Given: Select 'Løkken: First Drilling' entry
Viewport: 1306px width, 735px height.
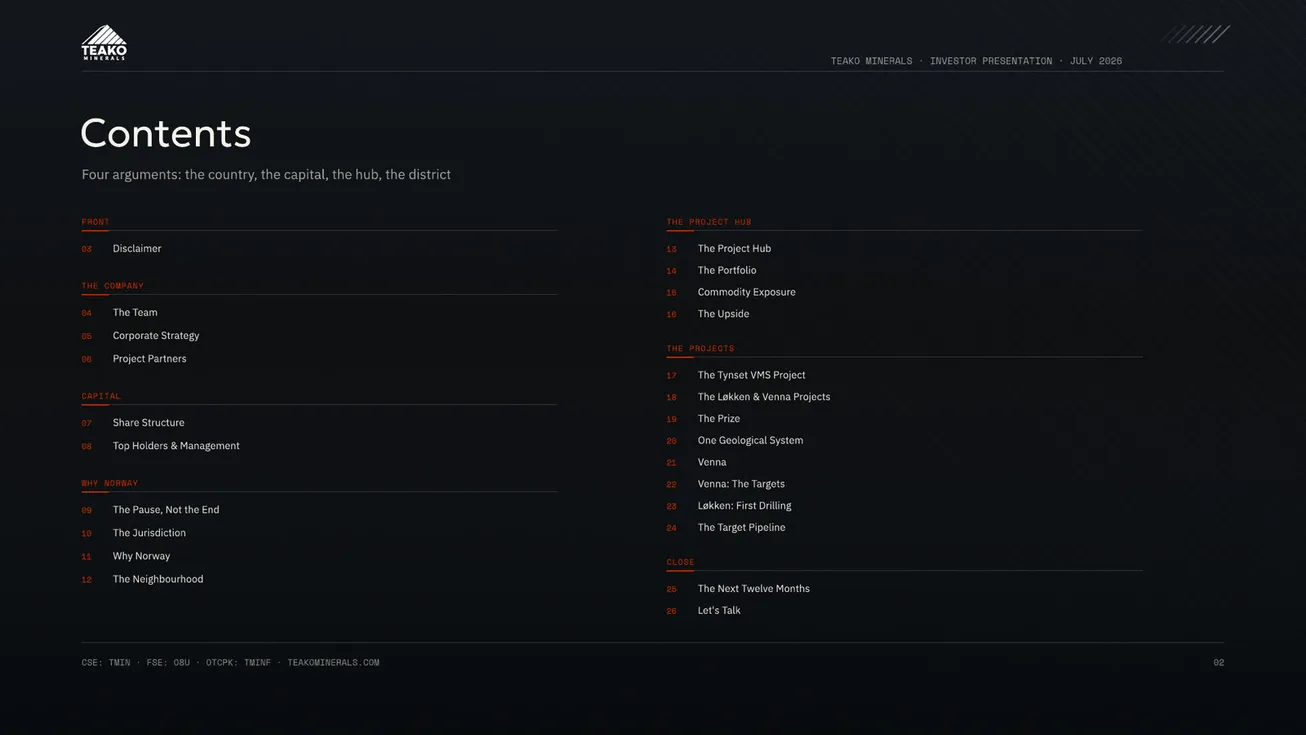Looking at the screenshot, I should tap(744, 506).
